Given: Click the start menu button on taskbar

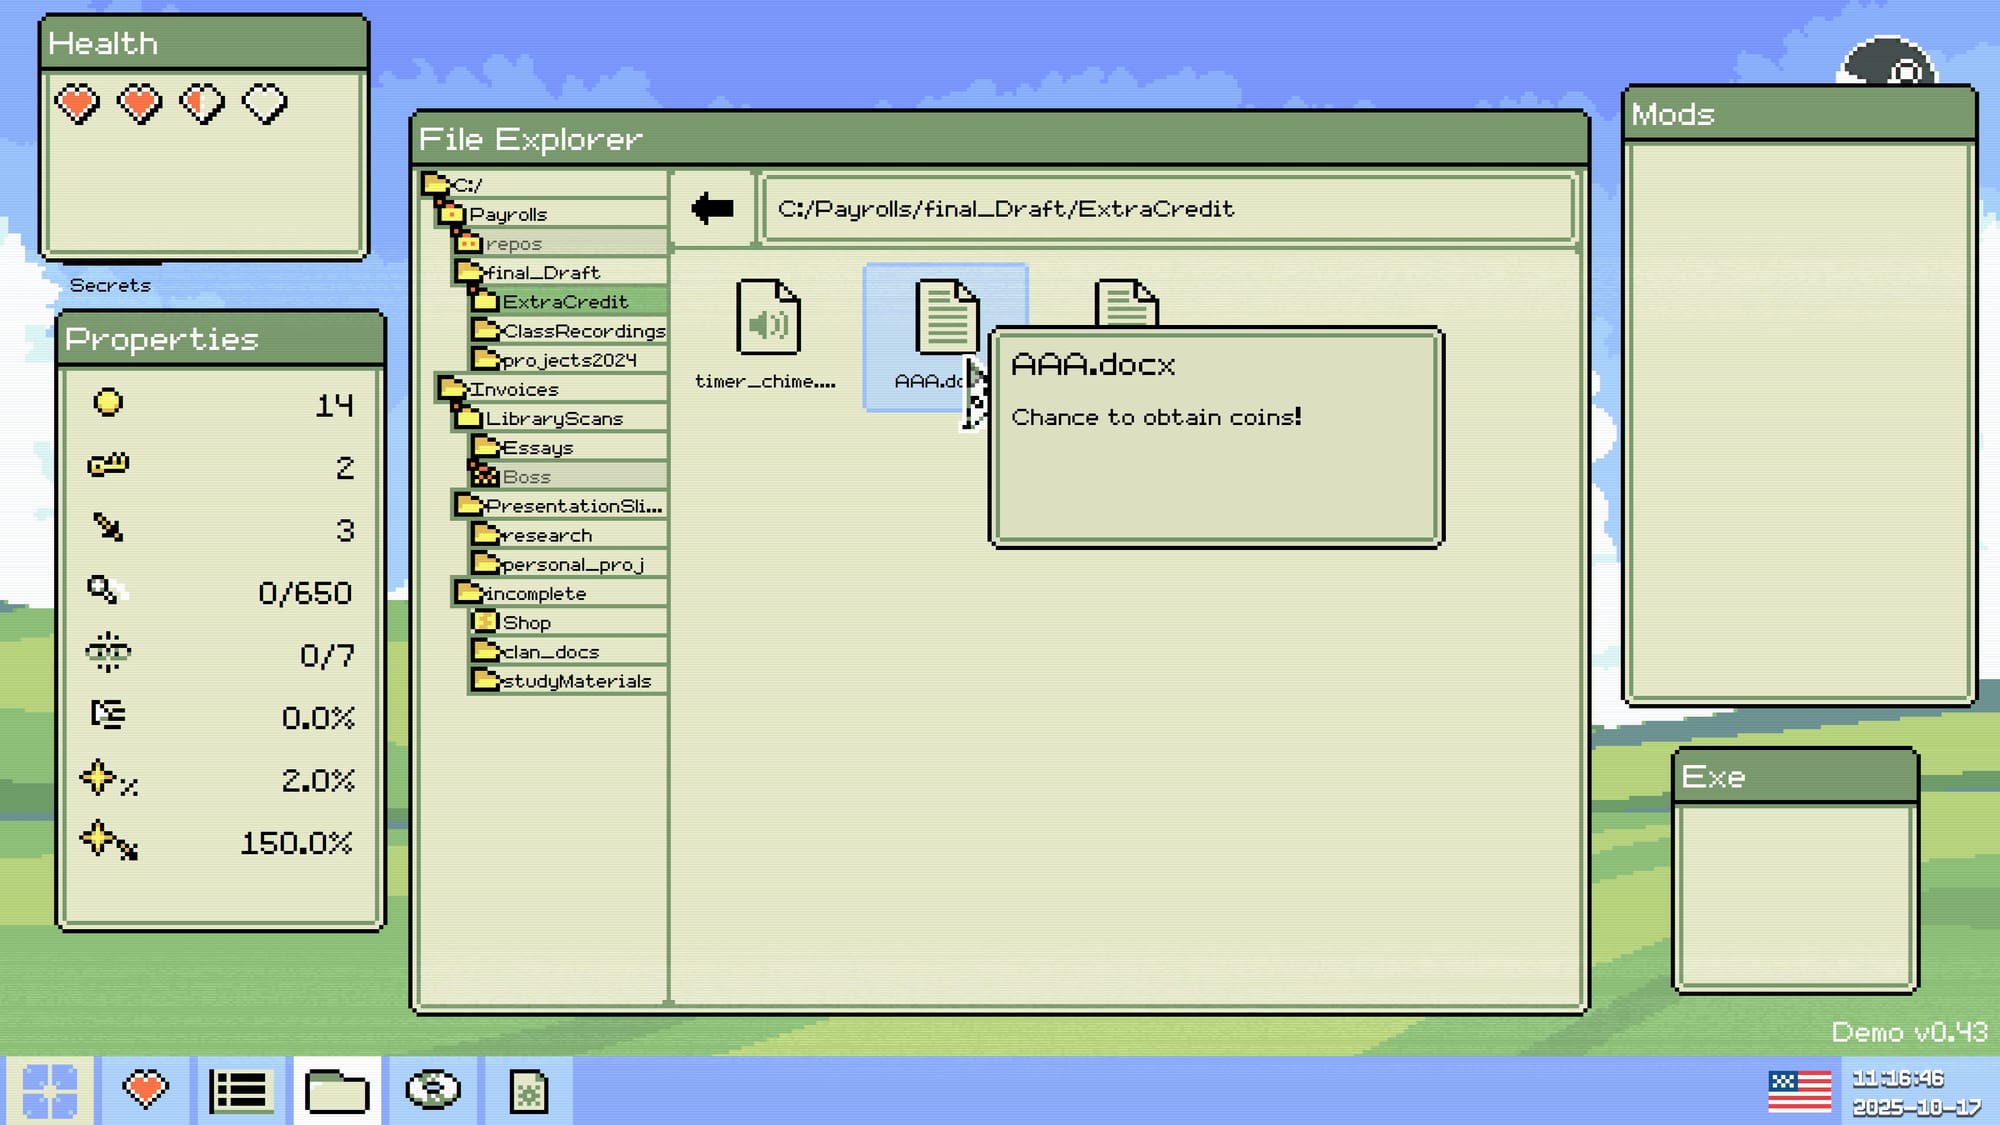Looking at the screenshot, I should 49,1090.
